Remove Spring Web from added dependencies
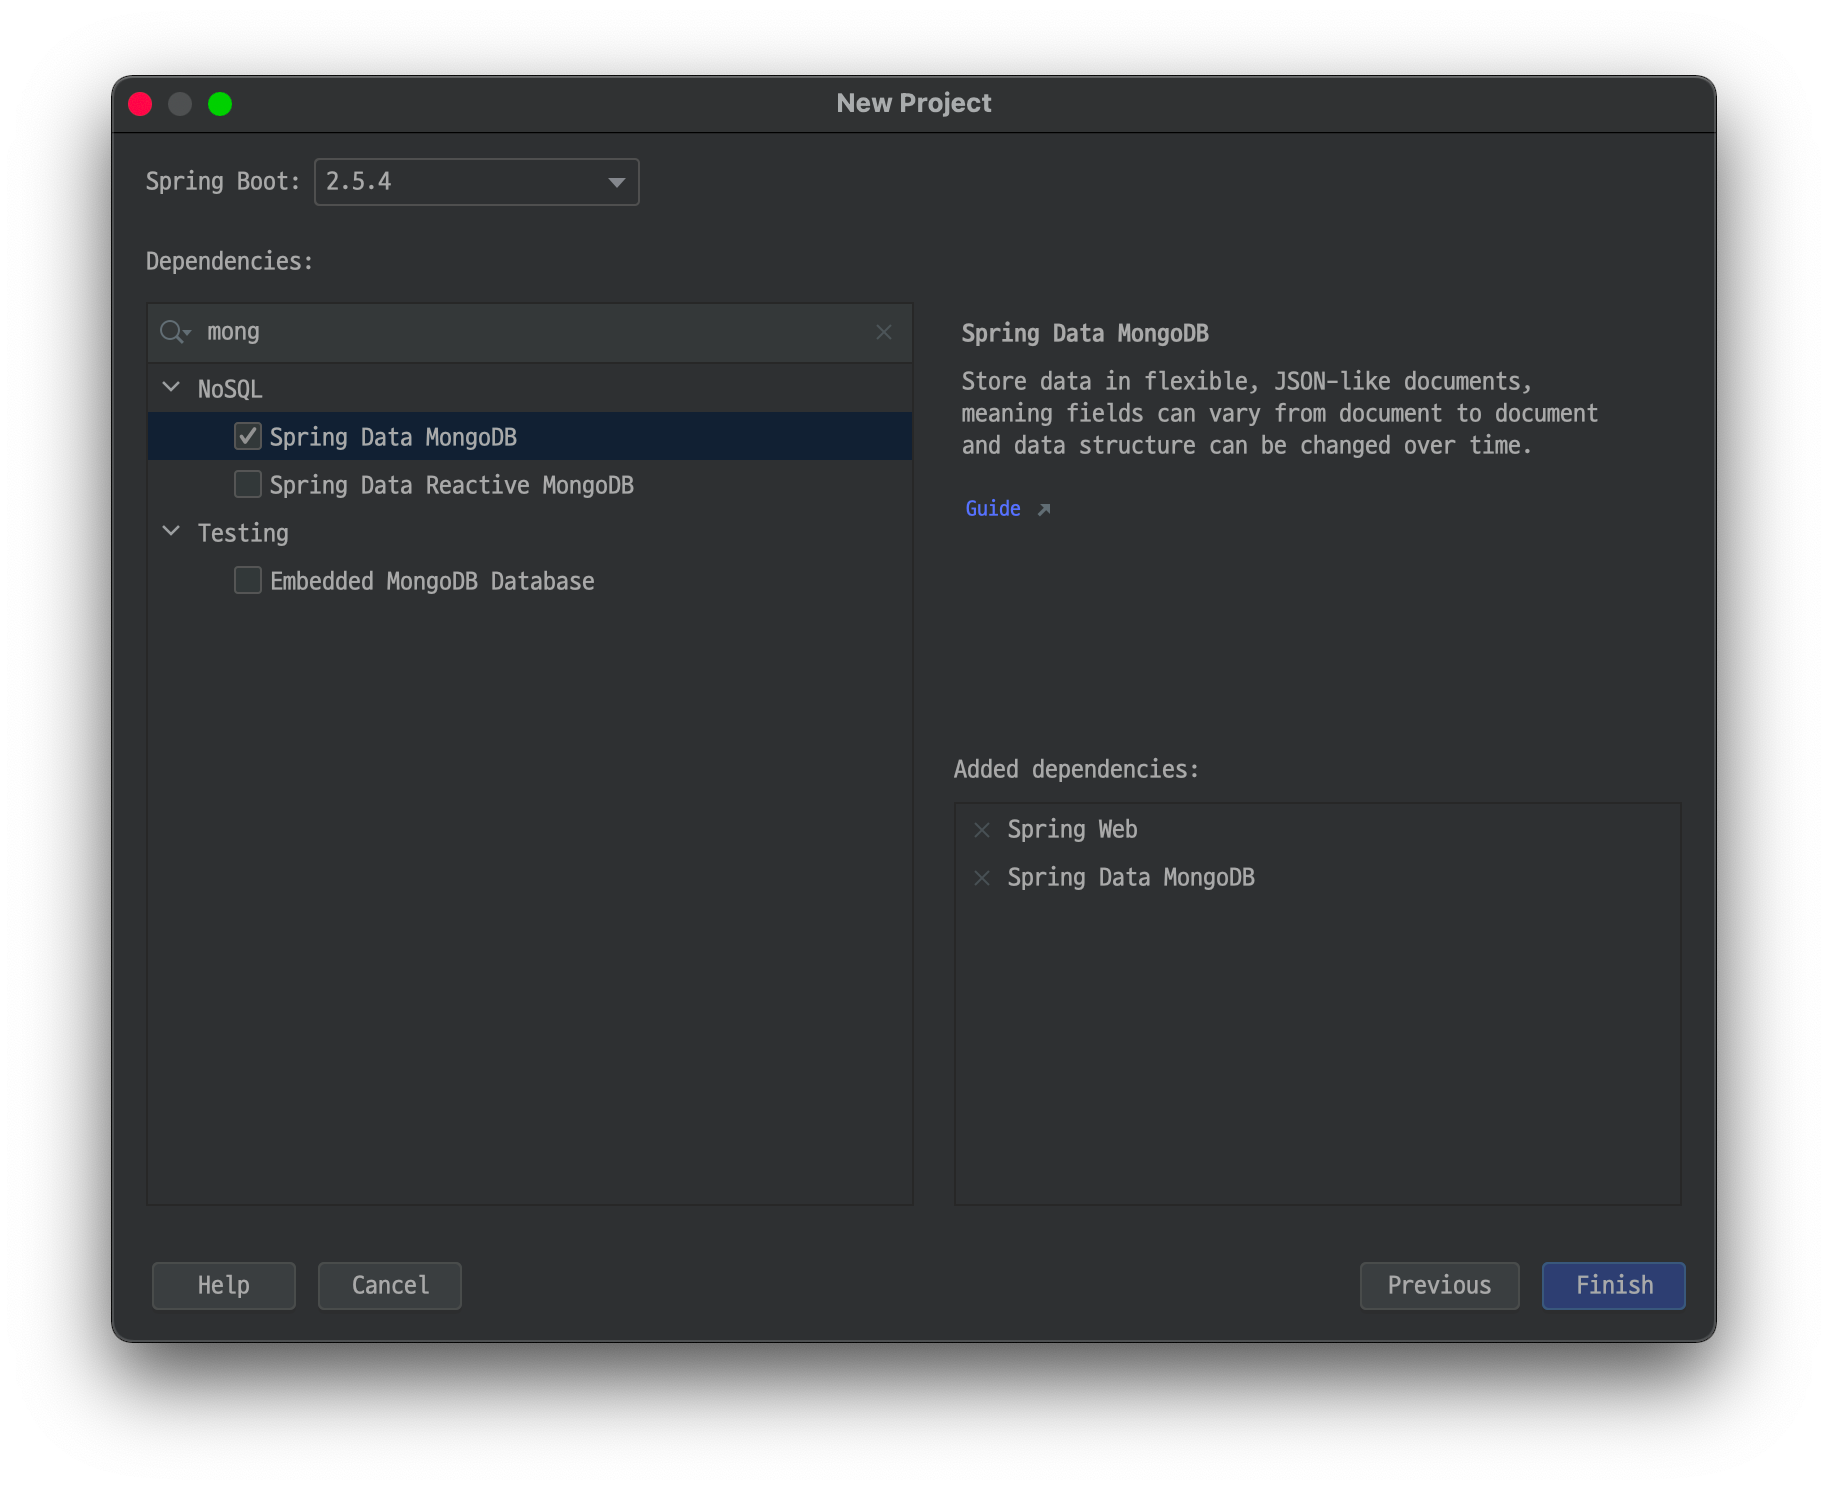 click(982, 830)
